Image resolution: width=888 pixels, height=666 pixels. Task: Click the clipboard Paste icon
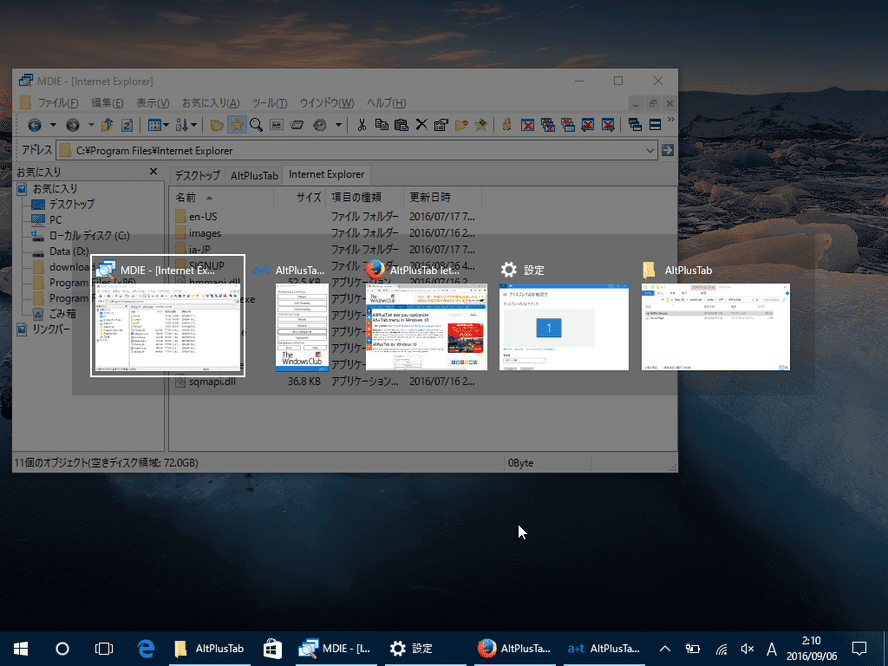(x=402, y=125)
